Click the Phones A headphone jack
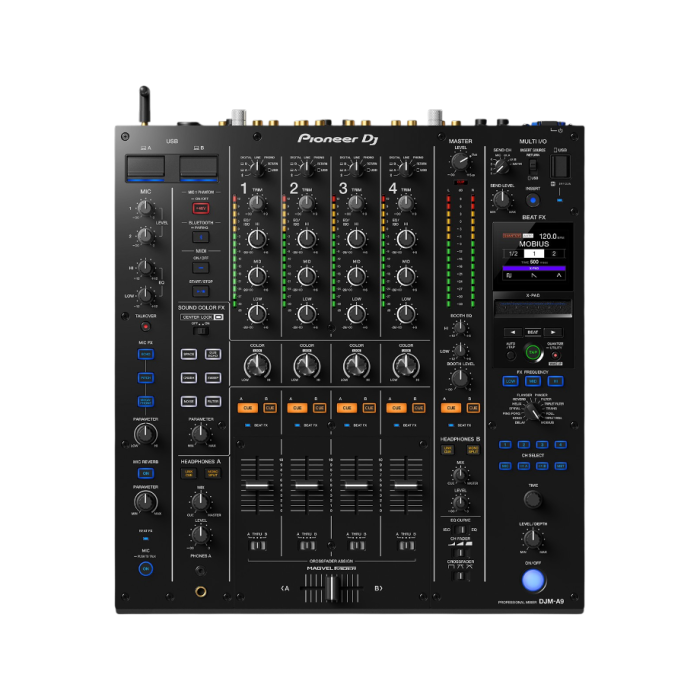 [x=201, y=592]
